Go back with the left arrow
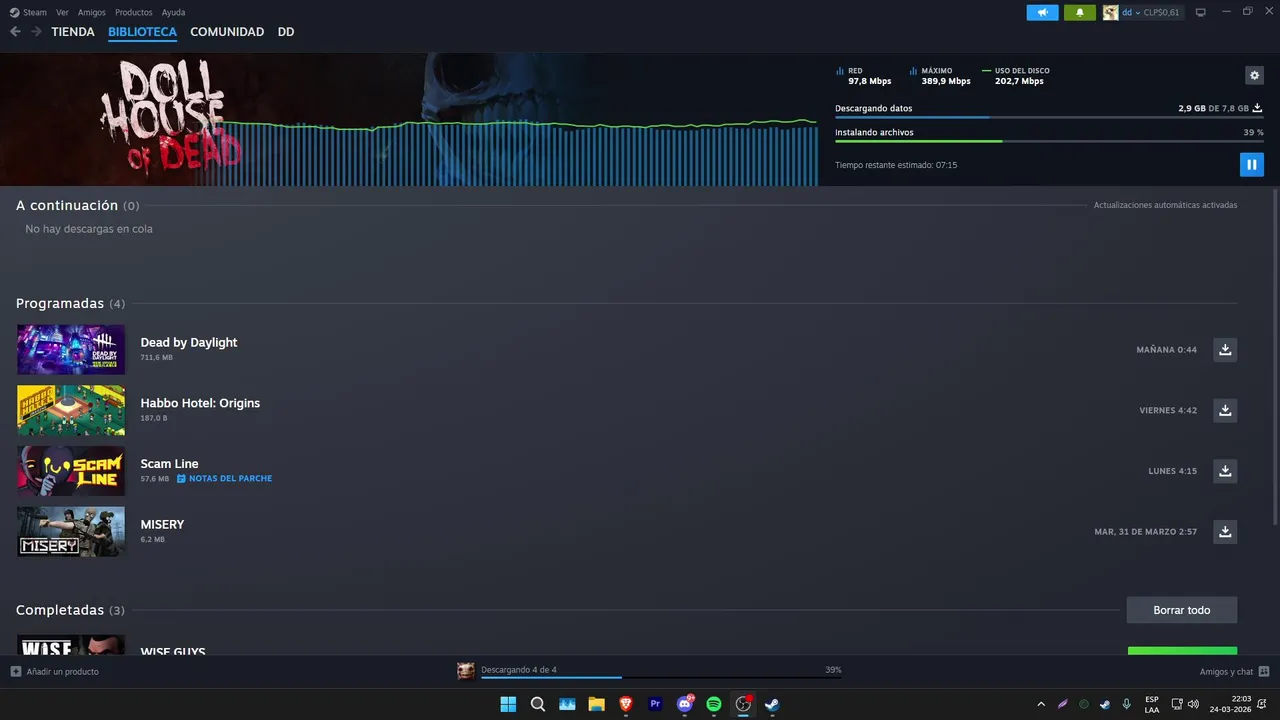 [x=15, y=32]
